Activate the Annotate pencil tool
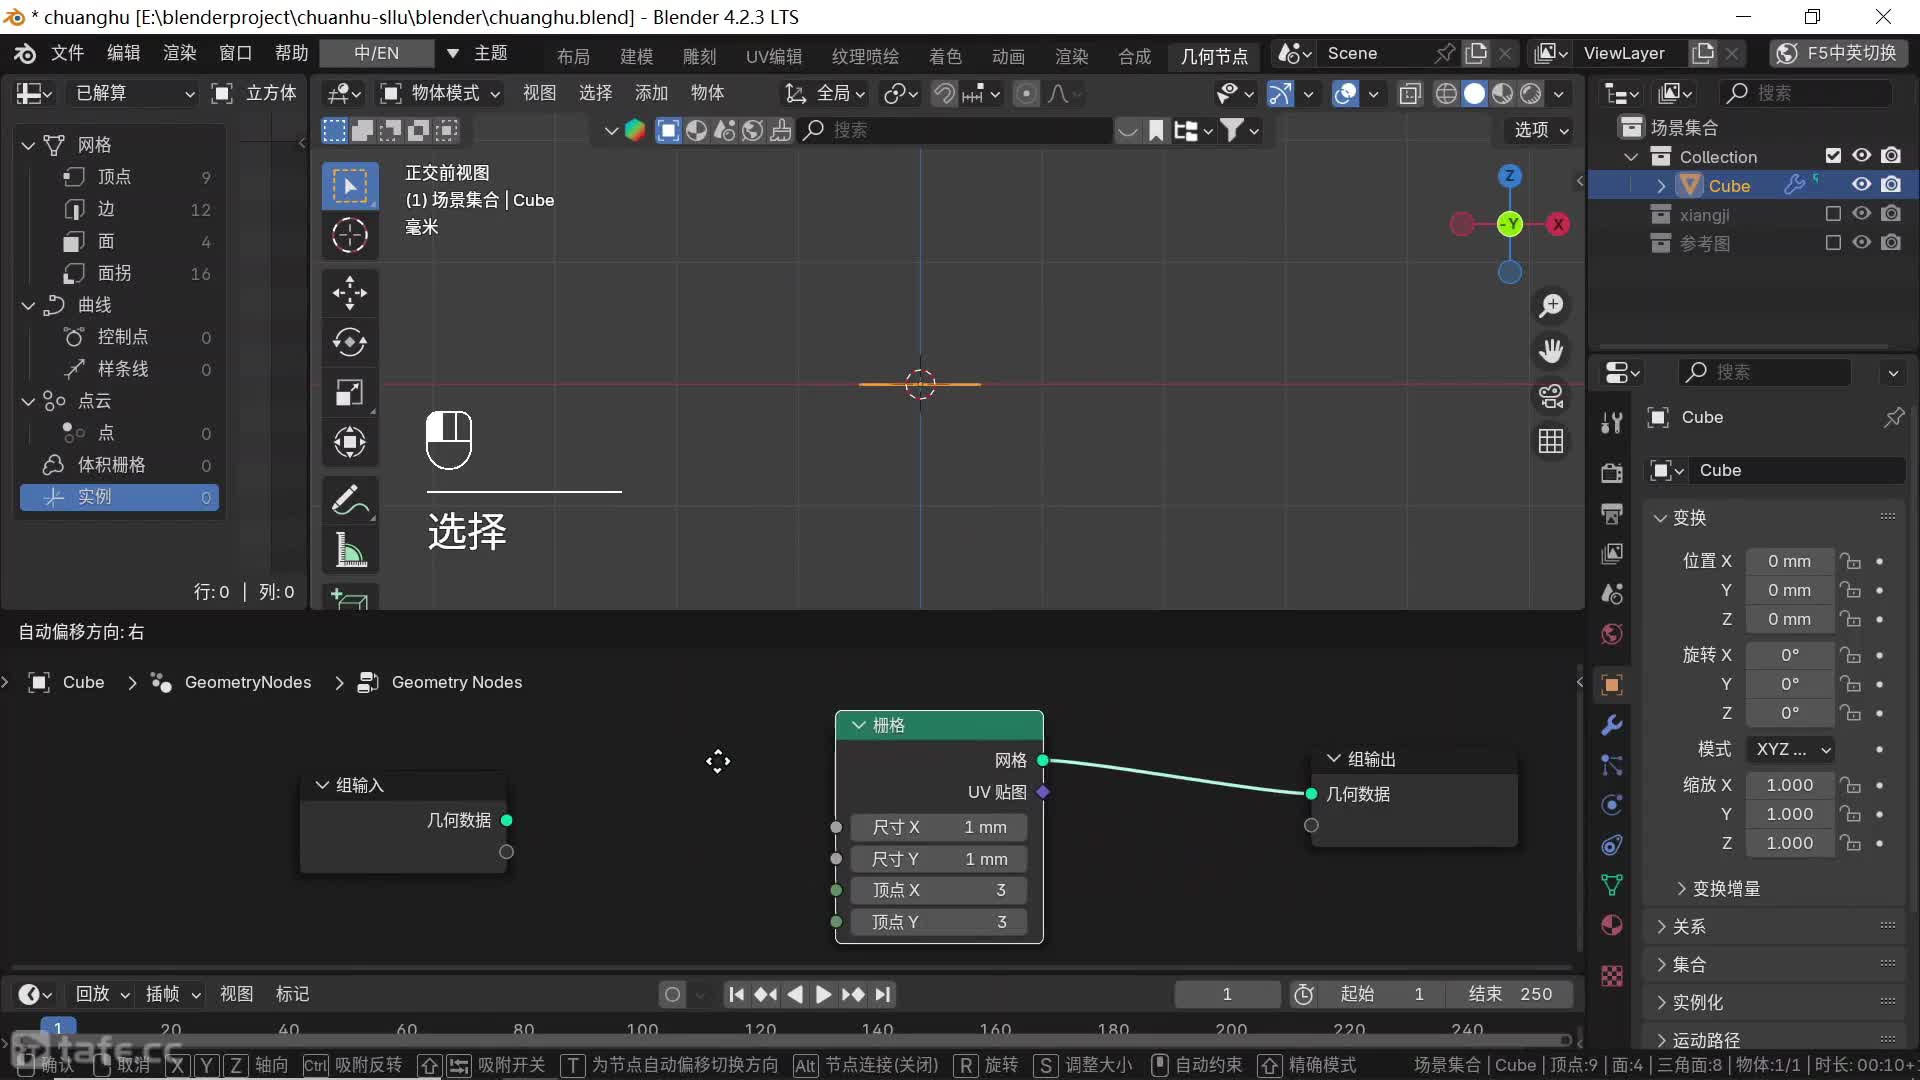This screenshot has height=1080, width=1920. click(x=349, y=499)
